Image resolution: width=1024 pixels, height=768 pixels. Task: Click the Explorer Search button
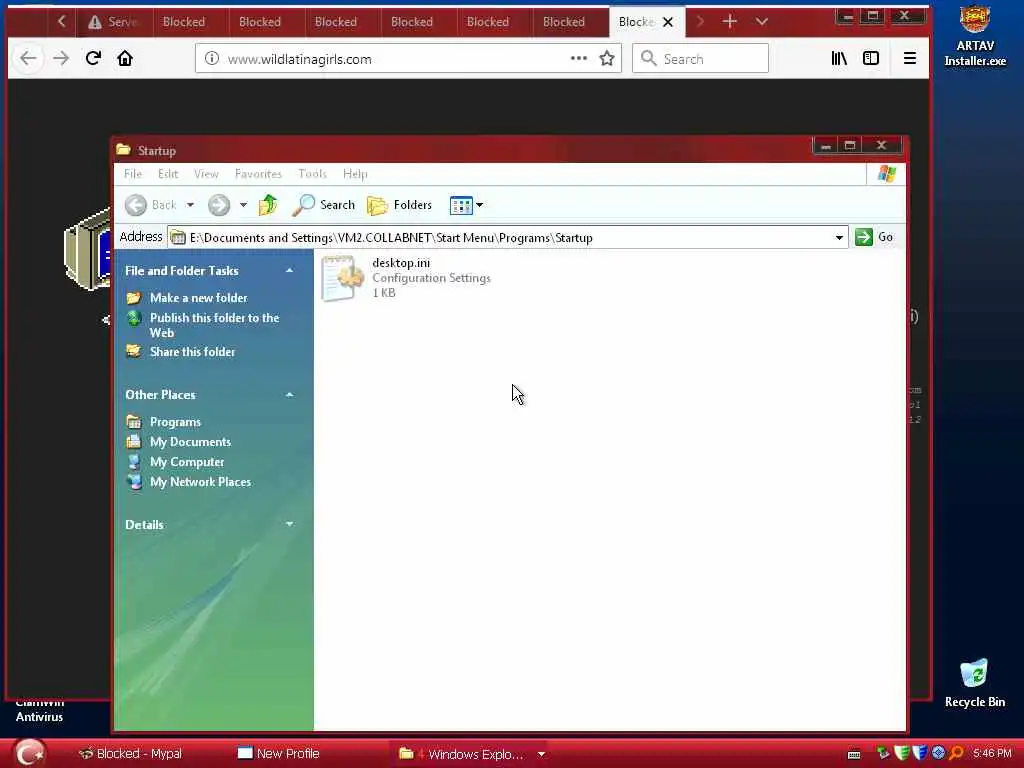point(324,205)
